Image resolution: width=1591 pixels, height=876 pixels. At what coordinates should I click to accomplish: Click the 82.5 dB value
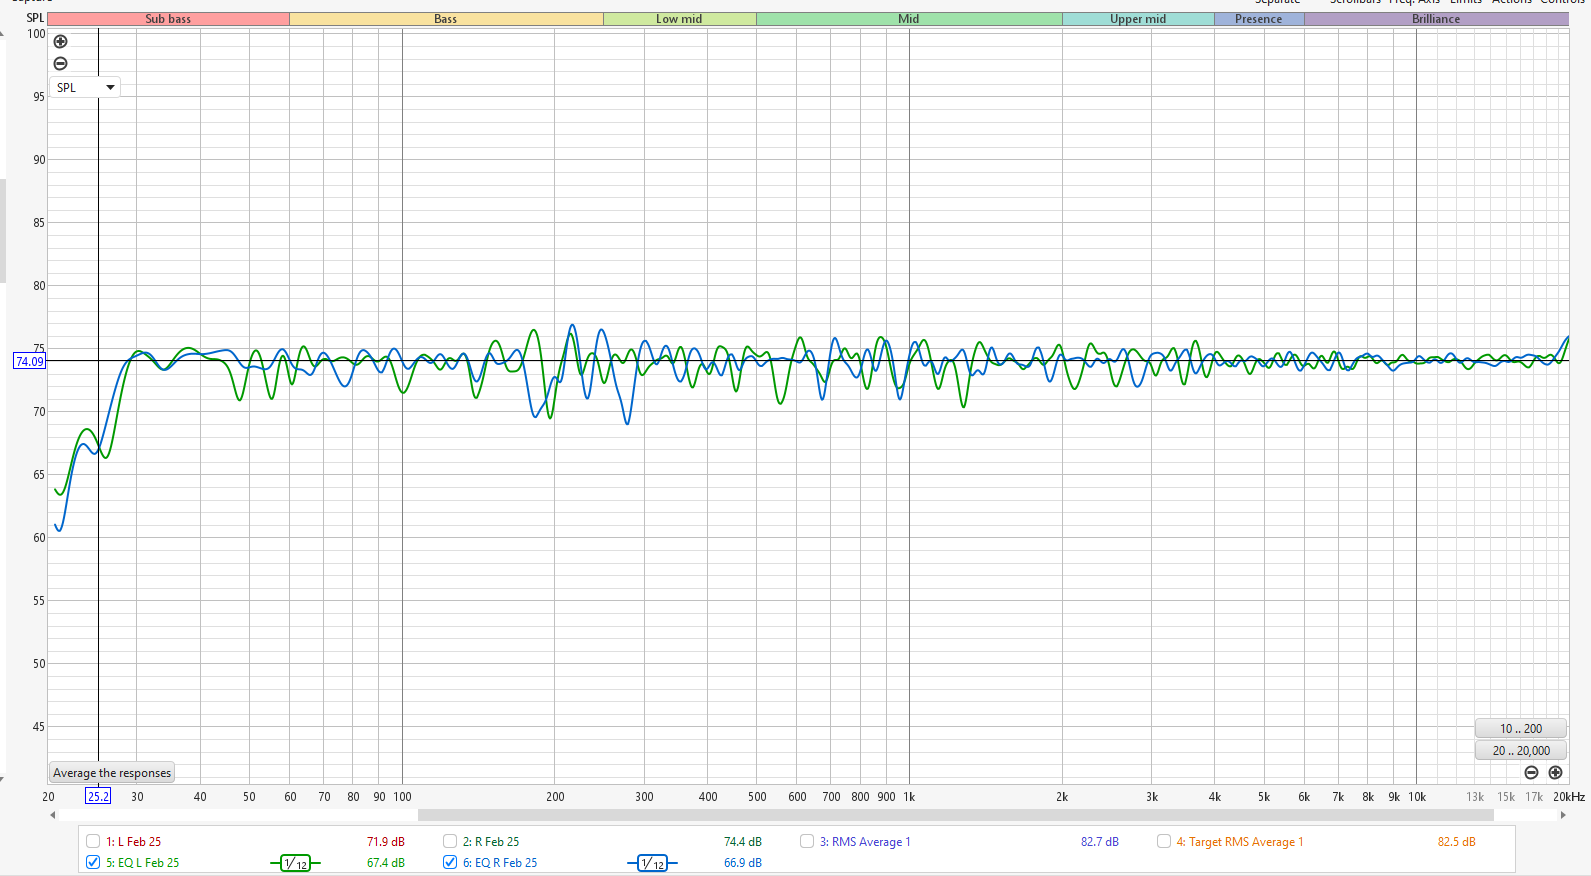1457,842
